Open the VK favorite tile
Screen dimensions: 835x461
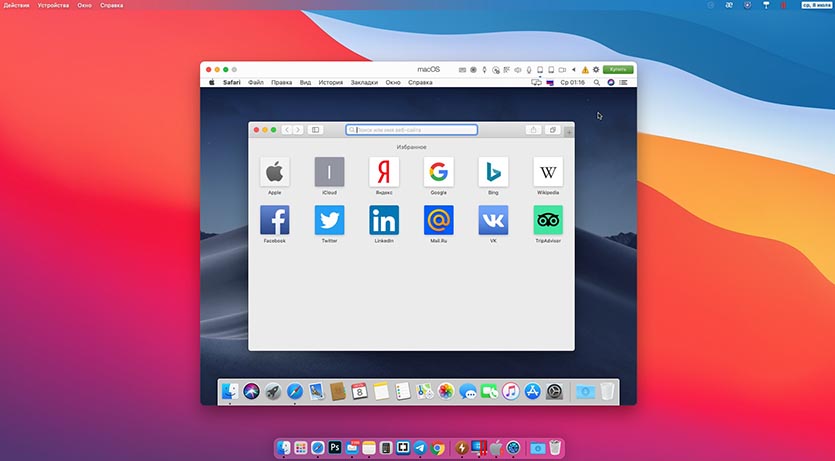pyautogui.click(x=493, y=220)
